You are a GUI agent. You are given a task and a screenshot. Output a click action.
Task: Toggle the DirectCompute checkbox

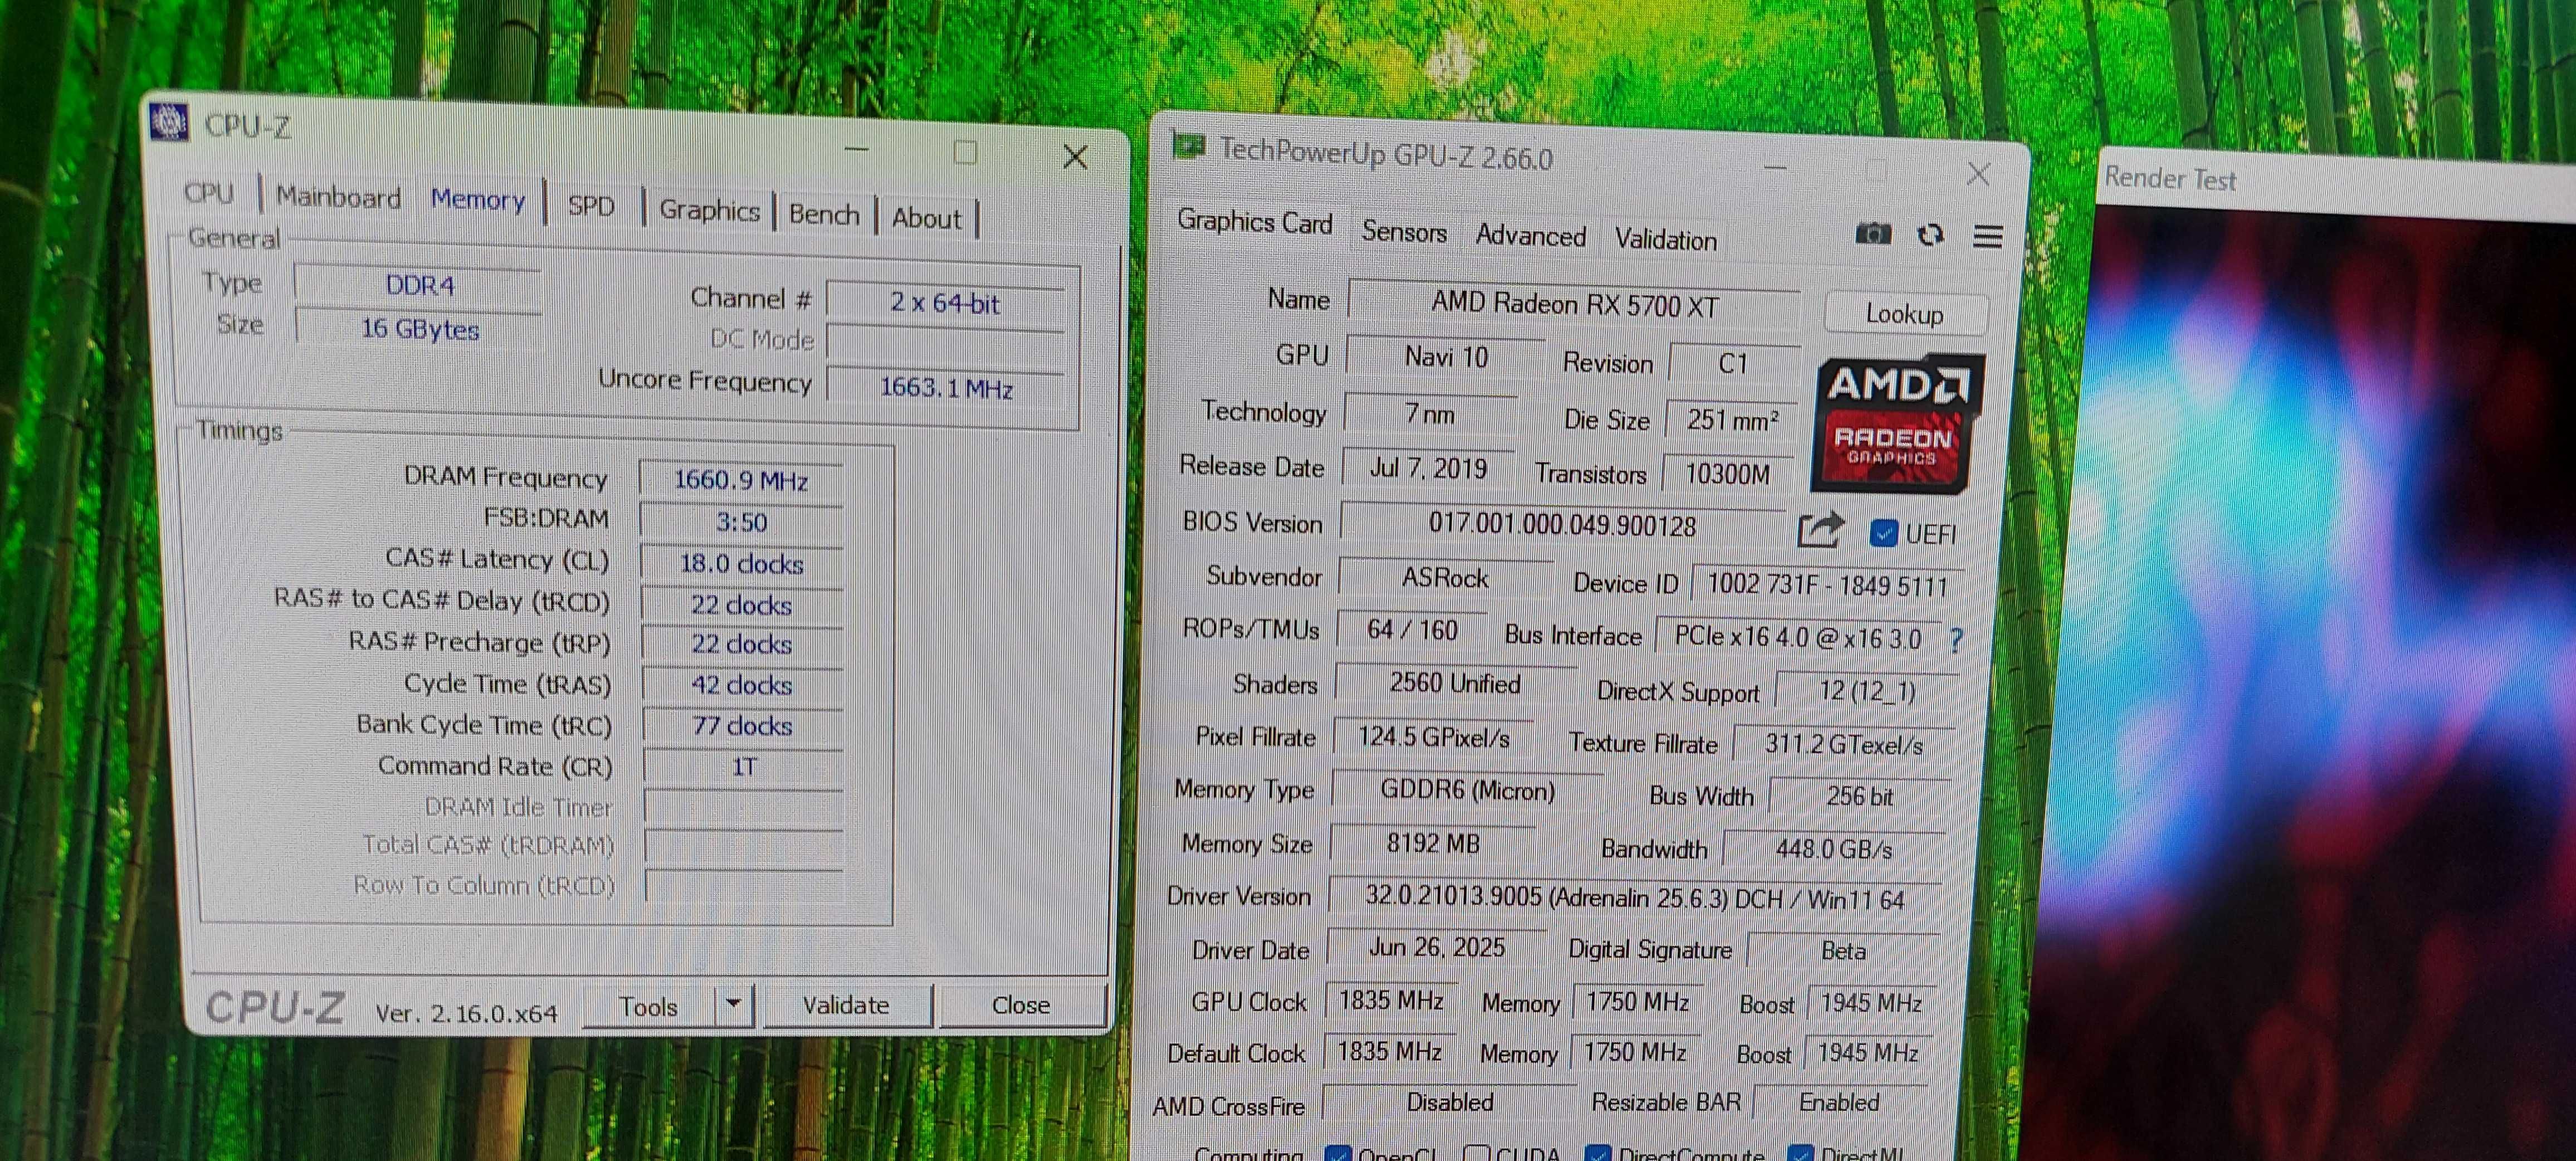click(x=1597, y=1153)
